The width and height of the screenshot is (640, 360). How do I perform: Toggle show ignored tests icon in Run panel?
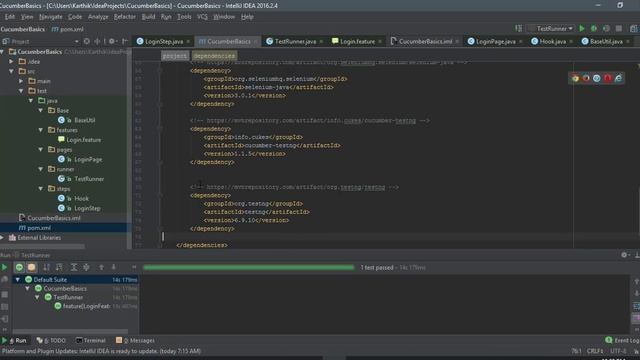coord(31,267)
